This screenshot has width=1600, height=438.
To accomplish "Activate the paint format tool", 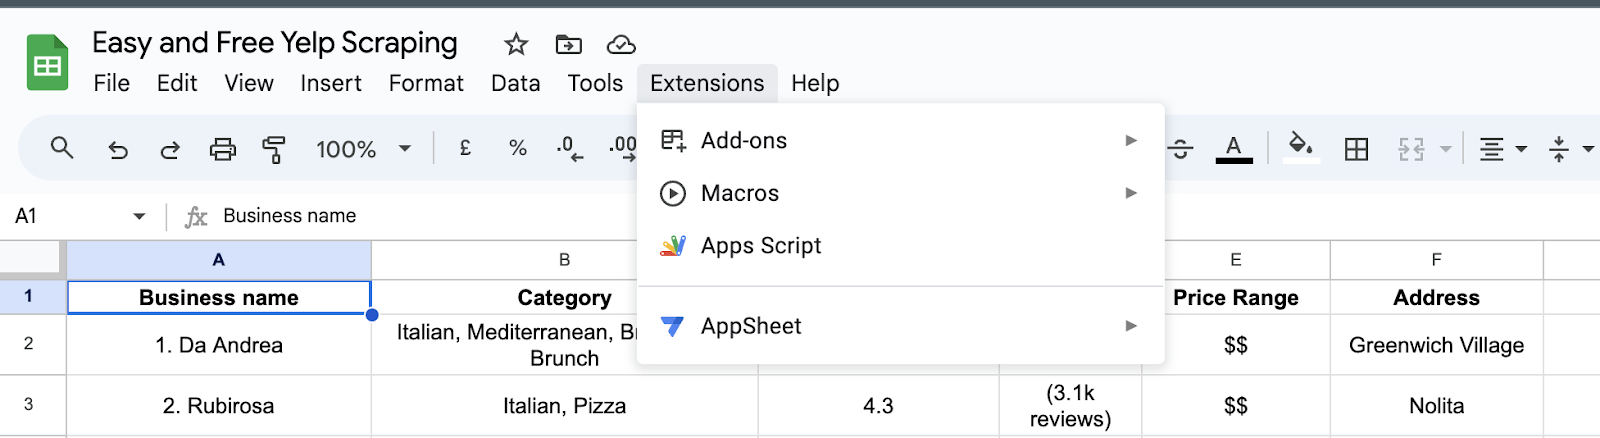I will 273,150.
